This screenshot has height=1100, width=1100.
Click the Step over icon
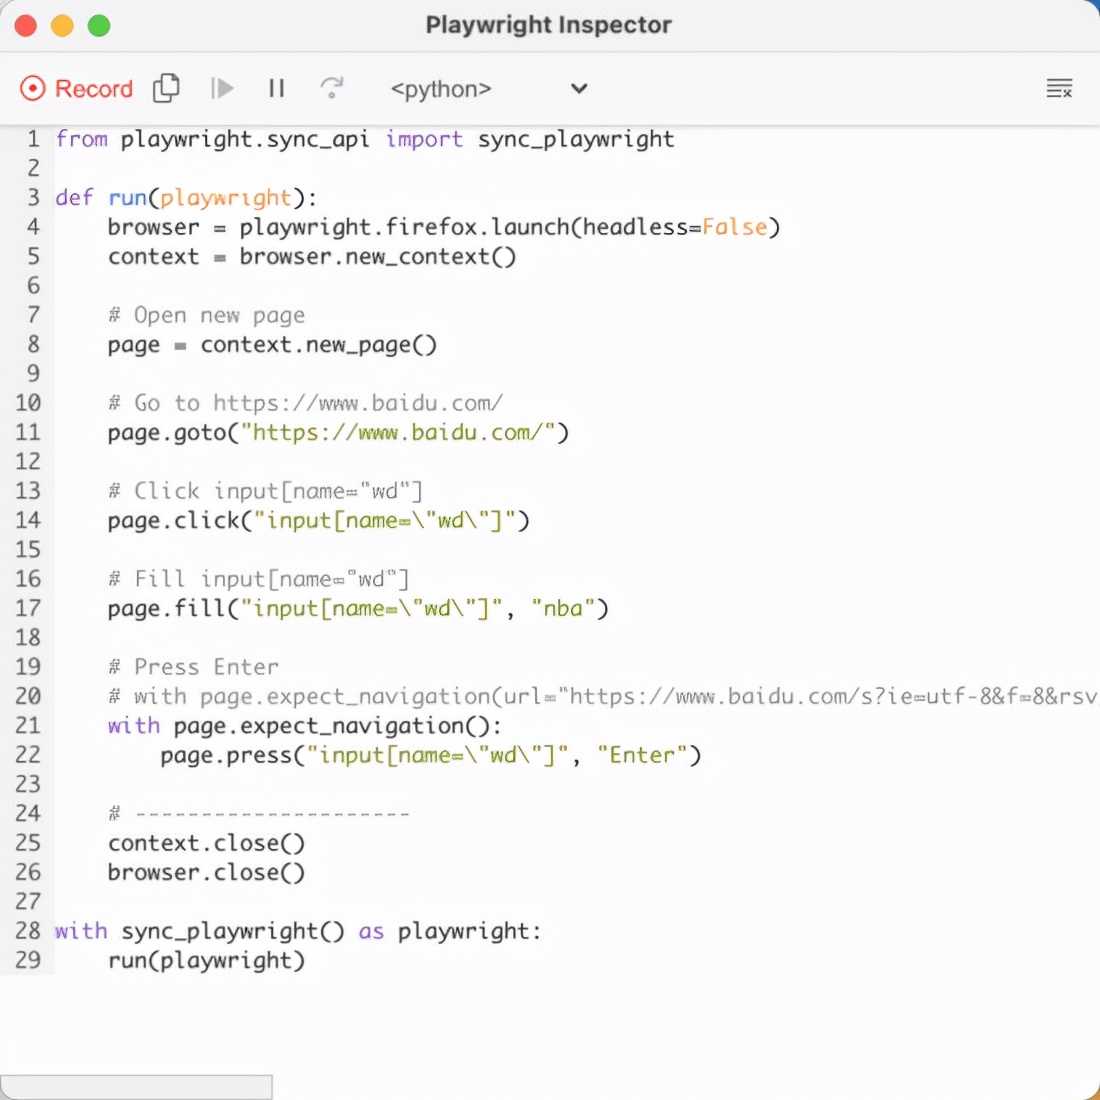tap(332, 88)
